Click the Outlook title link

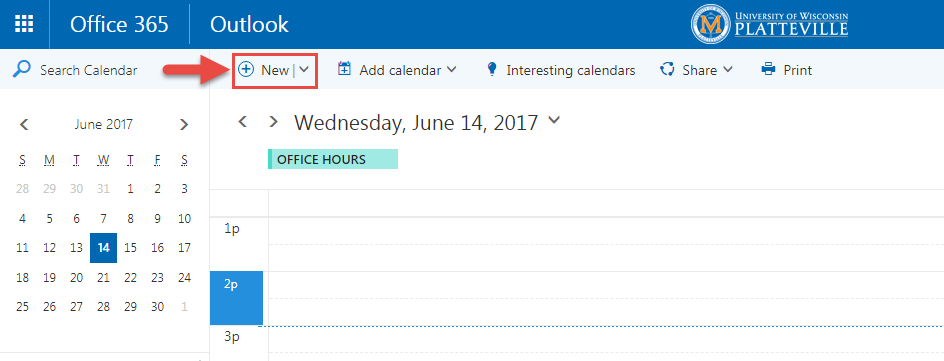click(249, 24)
